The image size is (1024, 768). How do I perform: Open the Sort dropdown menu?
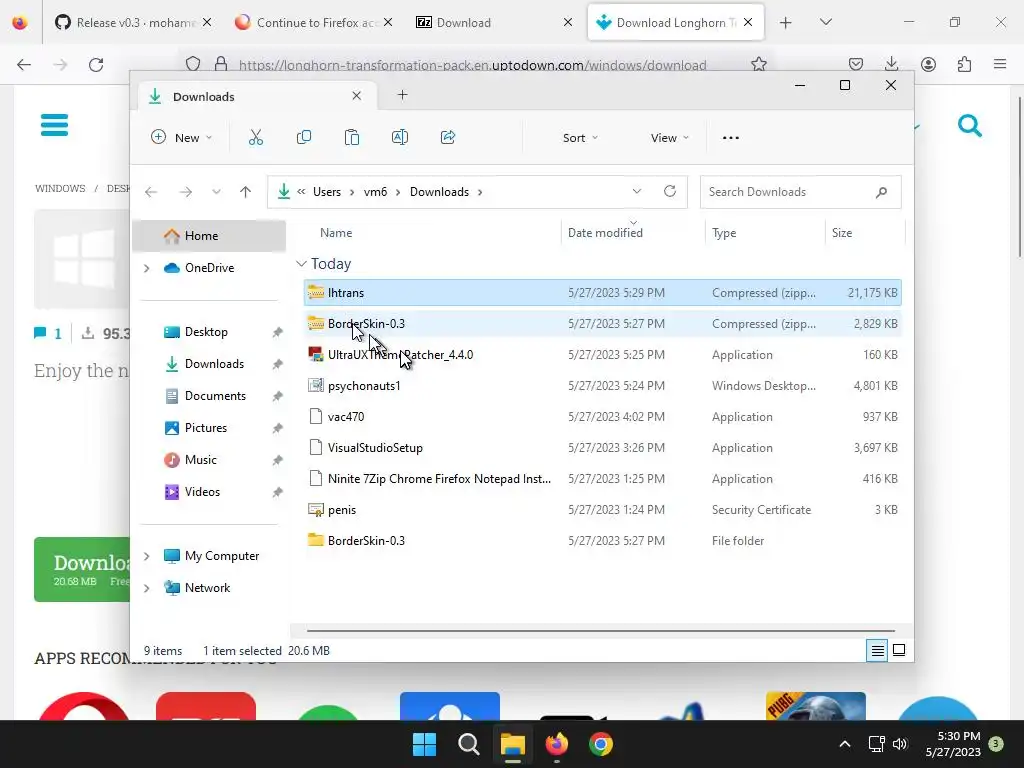[580, 138]
